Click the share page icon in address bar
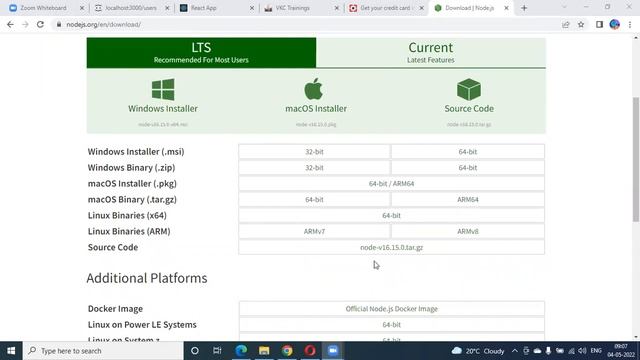 click(x=566, y=24)
